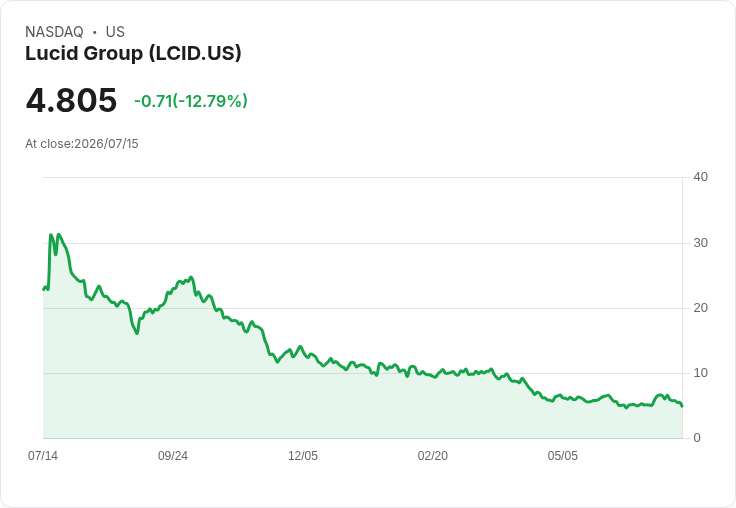Click the 0 label on price axis
This screenshot has height=508, width=736.
[x=697, y=438]
